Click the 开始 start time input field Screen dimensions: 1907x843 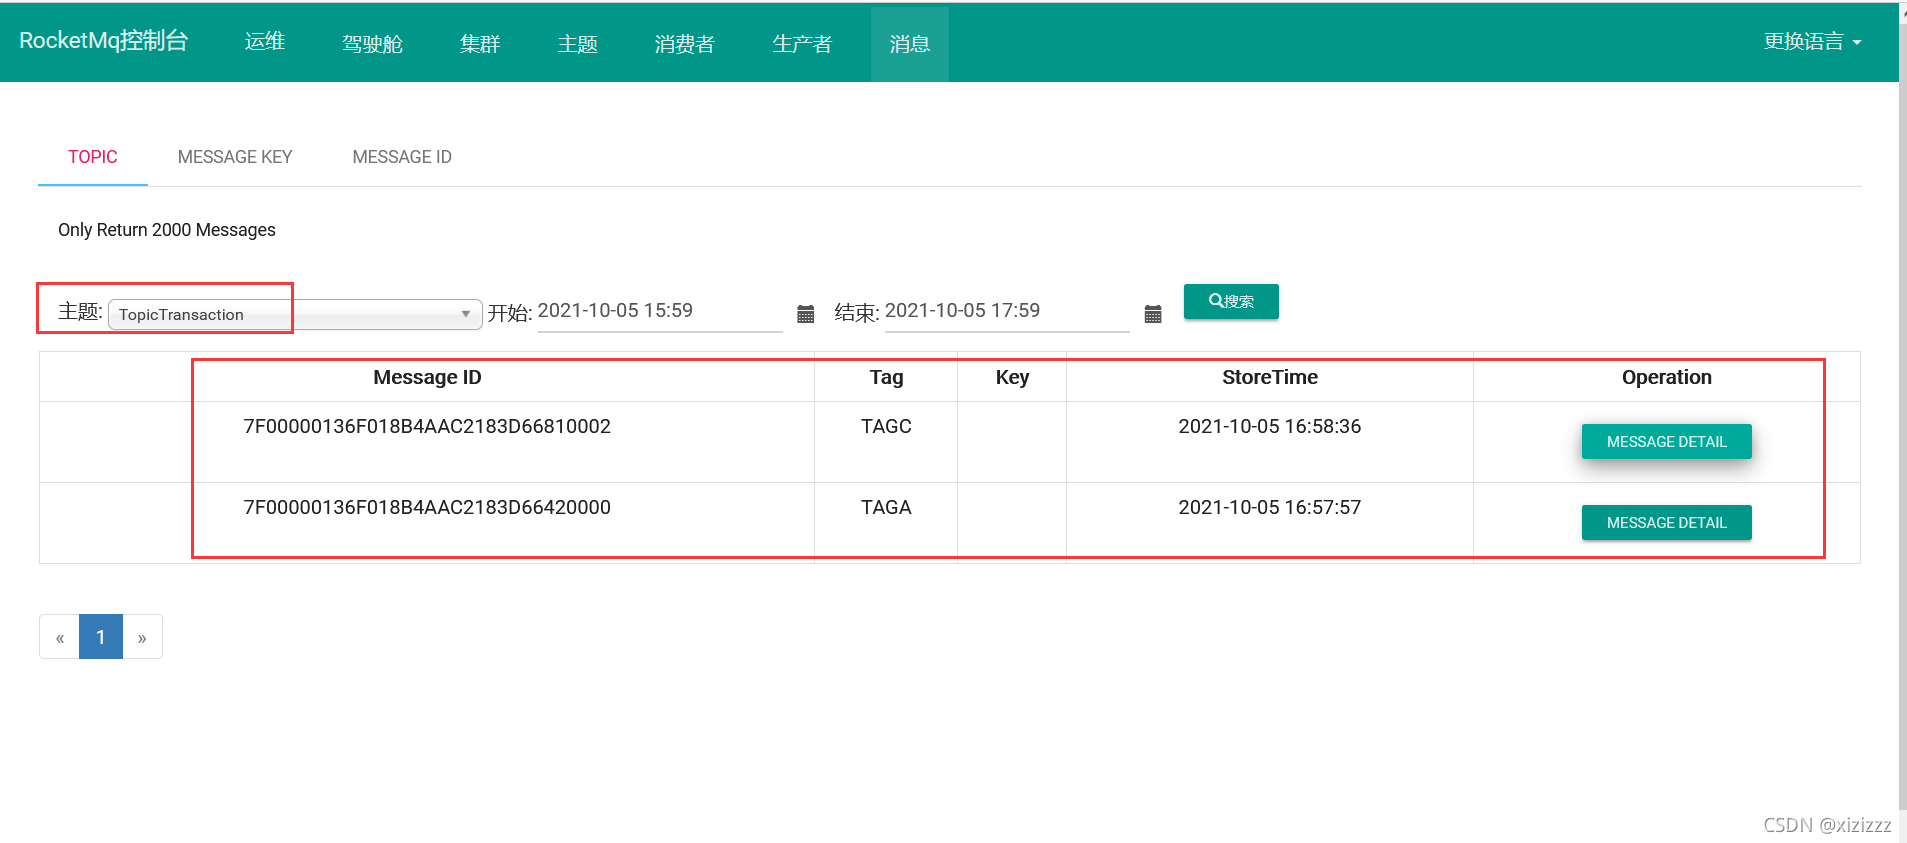pyautogui.click(x=660, y=311)
